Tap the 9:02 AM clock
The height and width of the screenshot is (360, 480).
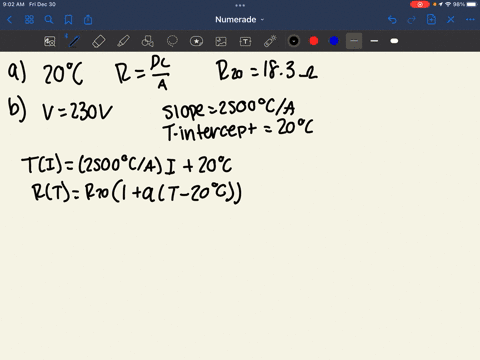pyautogui.click(x=13, y=4)
